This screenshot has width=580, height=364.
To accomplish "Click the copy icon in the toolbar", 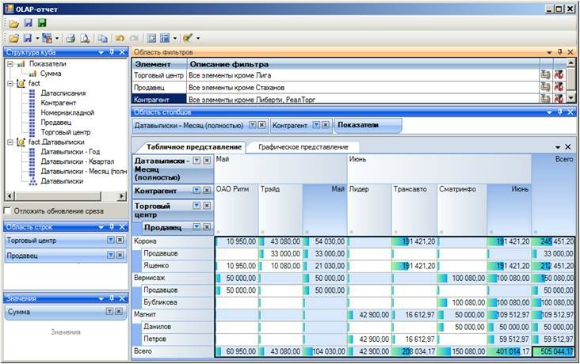I will (102, 38).
